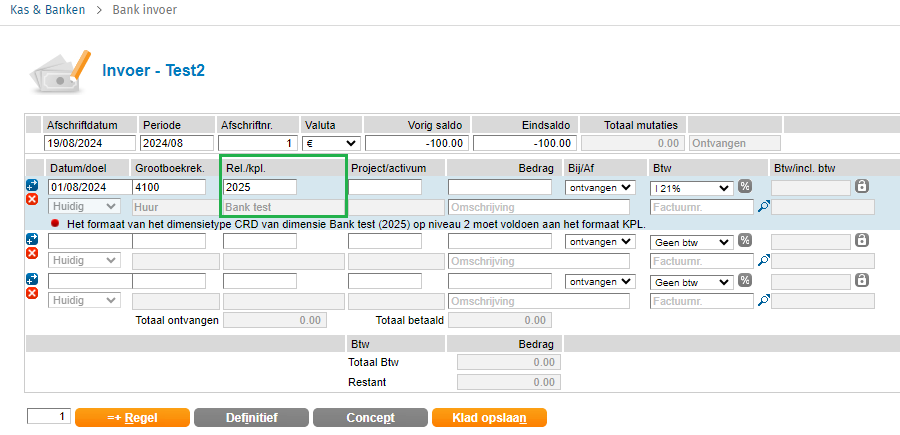The width and height of the screenshot is (900, 435).
Task: Click invoice search magnifier on third line
Action: 764,300
